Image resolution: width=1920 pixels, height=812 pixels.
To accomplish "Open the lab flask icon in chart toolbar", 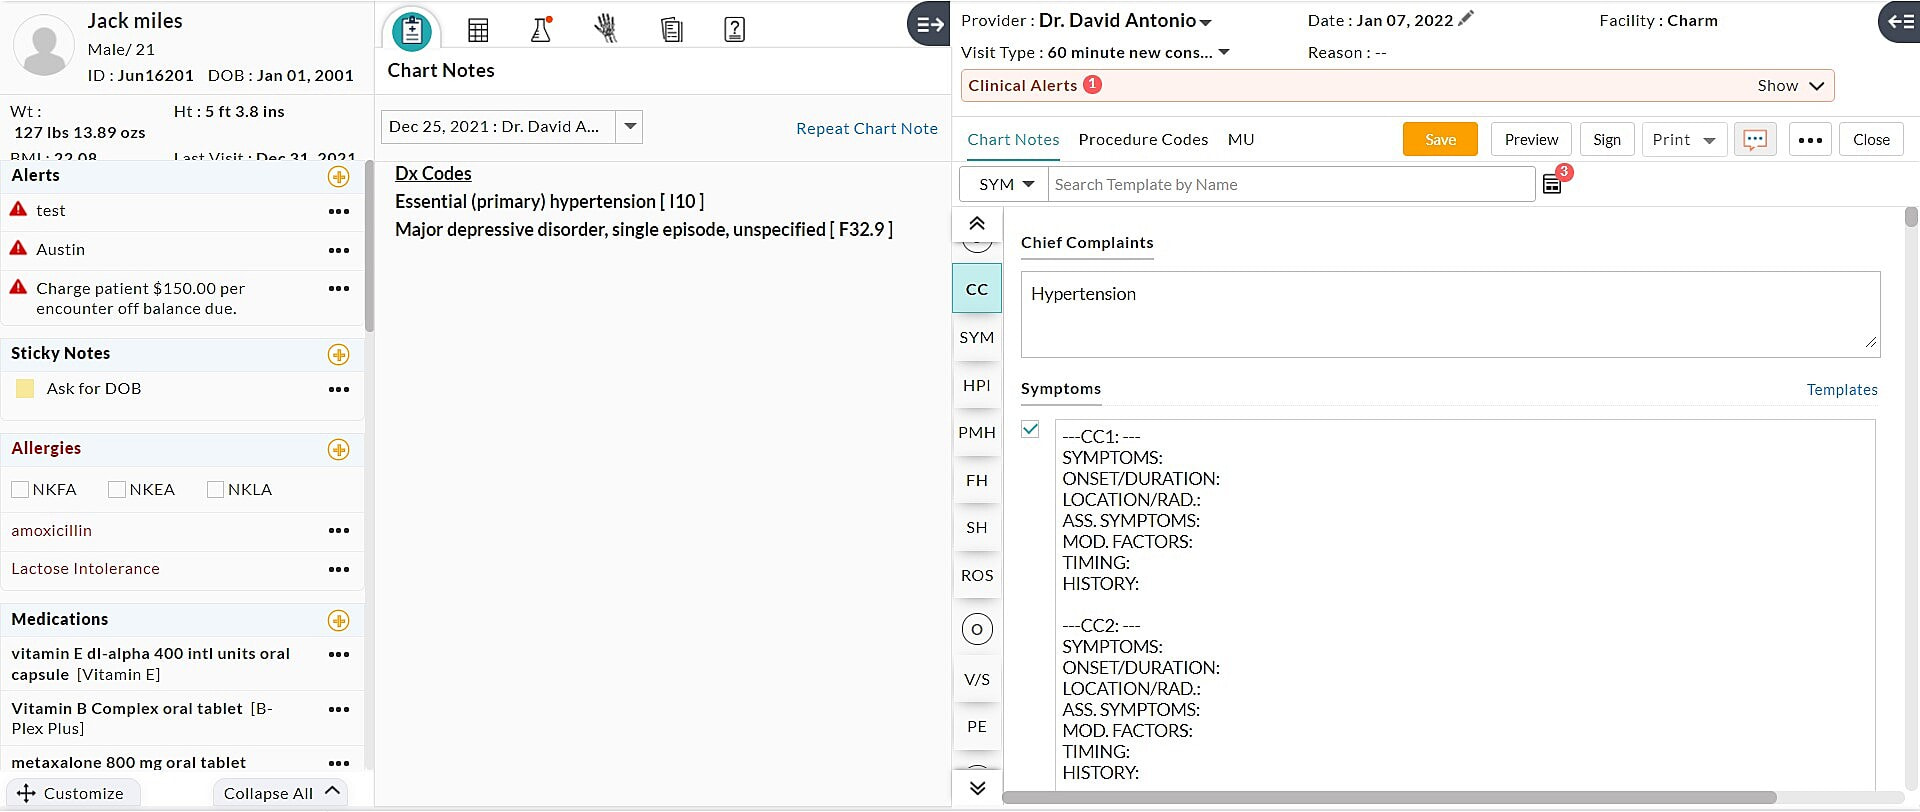I will (x=541, y=30).
